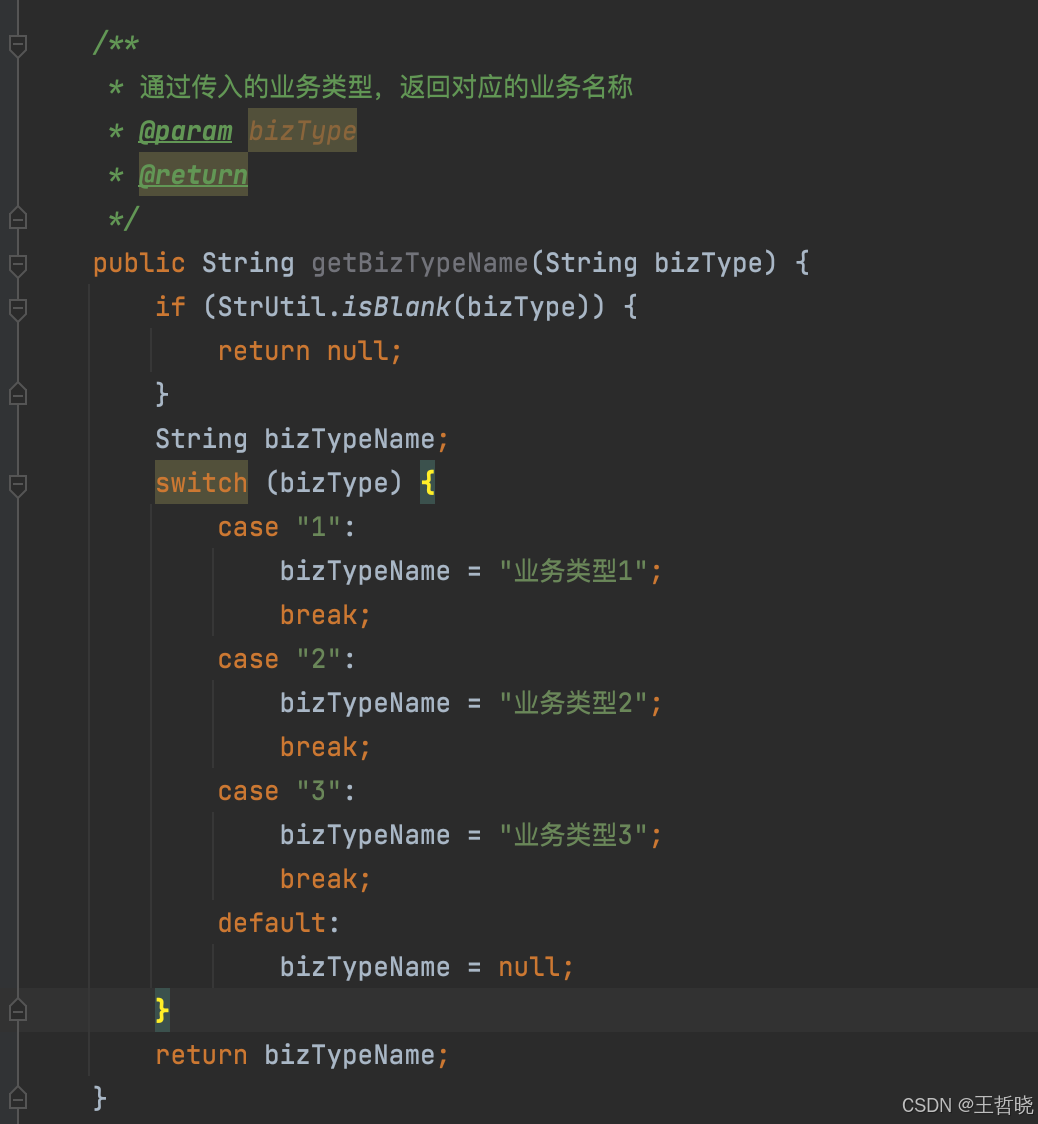Collapse the getBizTypeName method fold marker
This screenshot has width=1038, height=1124.
(16, 262)
